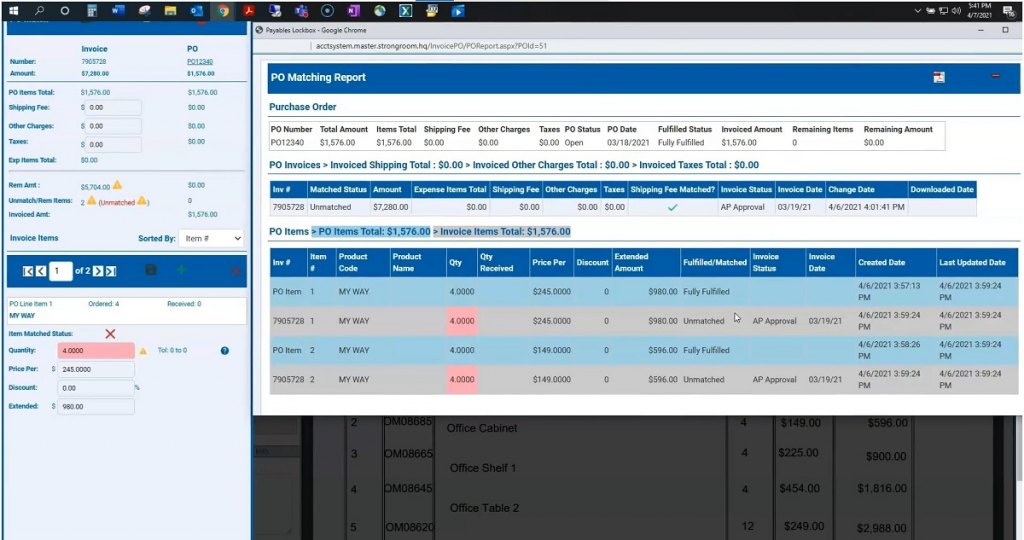The image size is (1024, 540).
Task: Click the Quantity warning triangle
Action: click(x=143, y=351)
